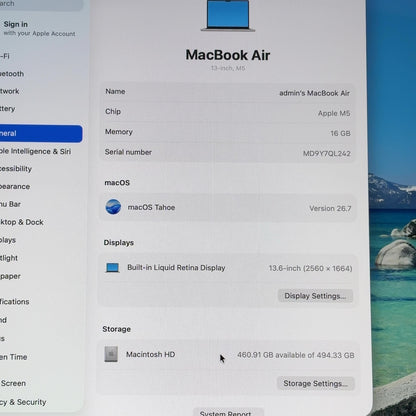This screenshot has height=416, width=416.
Task: Open Accessibility in the sidebar
Action: coord(16,169)
